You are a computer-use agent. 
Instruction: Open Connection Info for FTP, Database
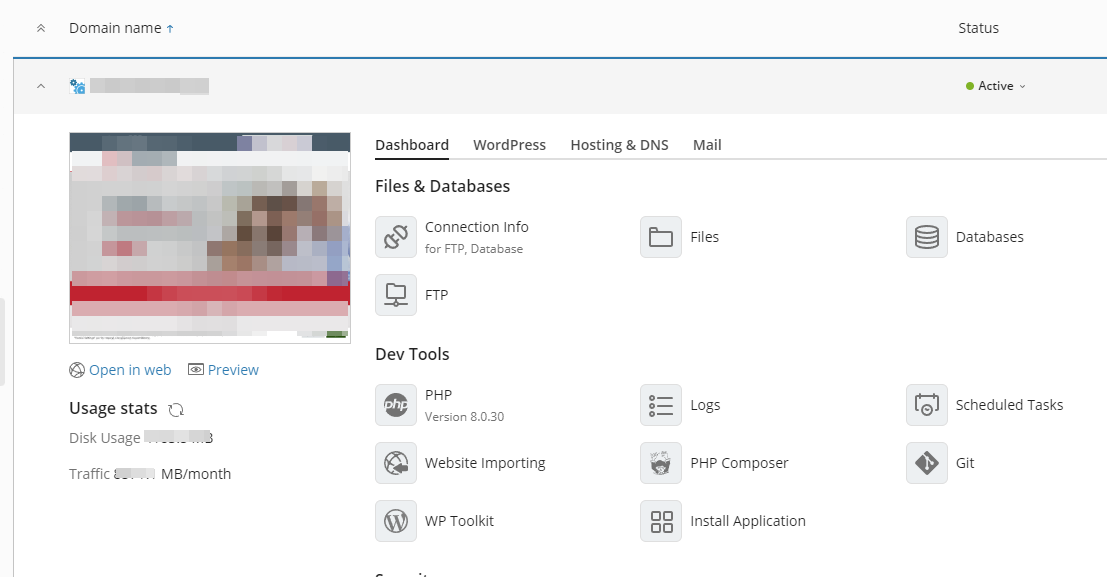coord(396,237)
